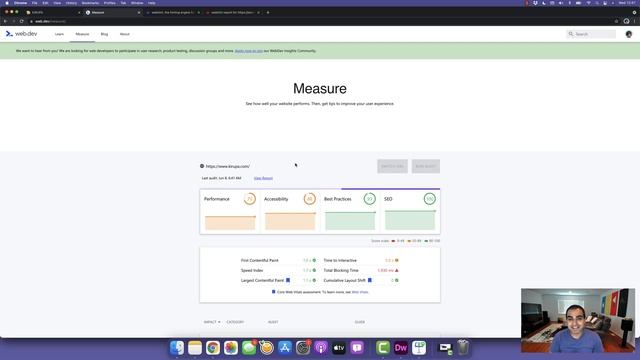640x360 pixels.
Task: Open Messages from the dock
Action: 249,348
